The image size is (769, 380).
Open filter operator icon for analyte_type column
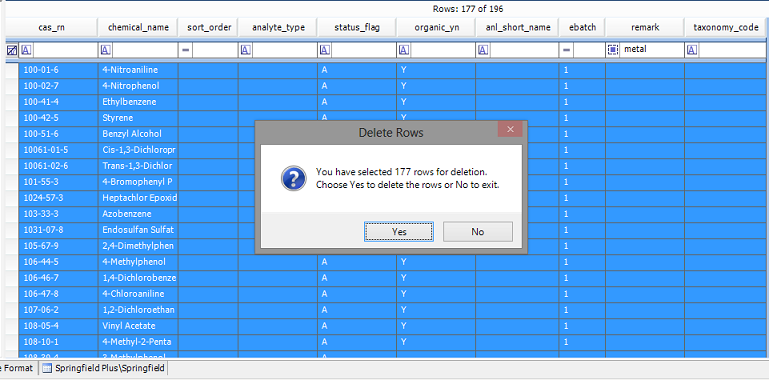(245, 50)
